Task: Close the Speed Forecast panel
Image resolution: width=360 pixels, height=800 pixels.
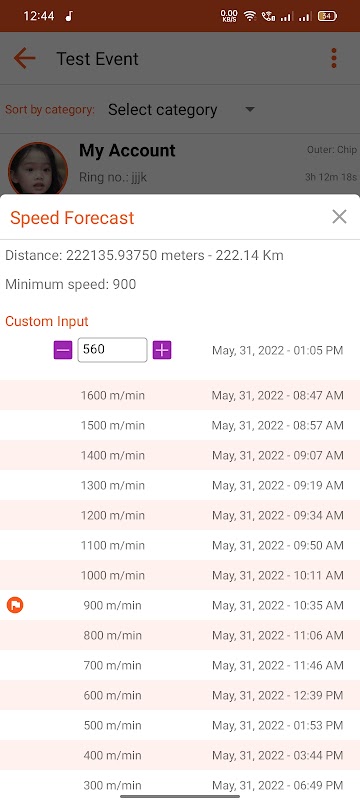Action: [339, 217]
